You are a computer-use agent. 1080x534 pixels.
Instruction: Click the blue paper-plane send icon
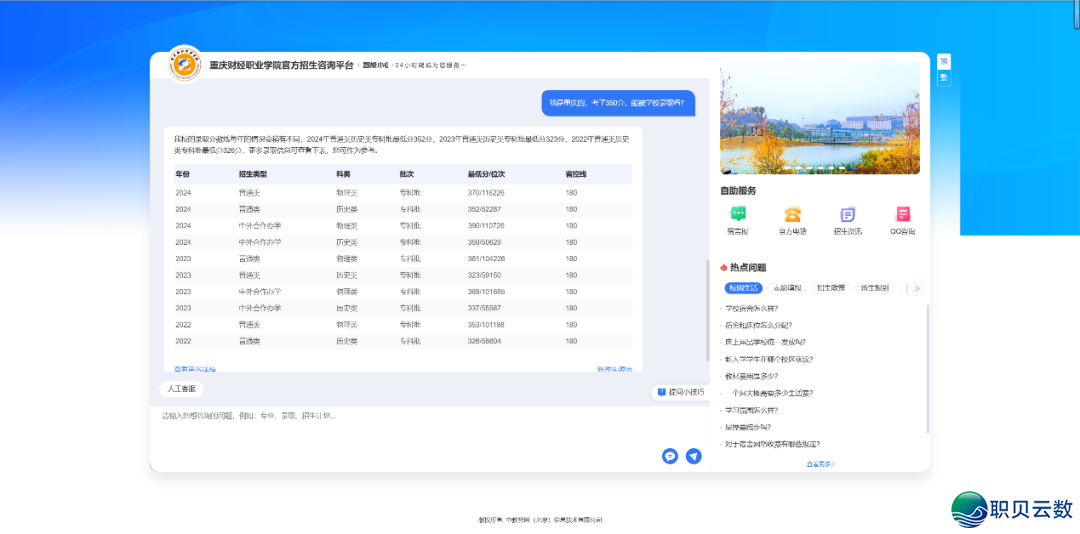point(693,456)
